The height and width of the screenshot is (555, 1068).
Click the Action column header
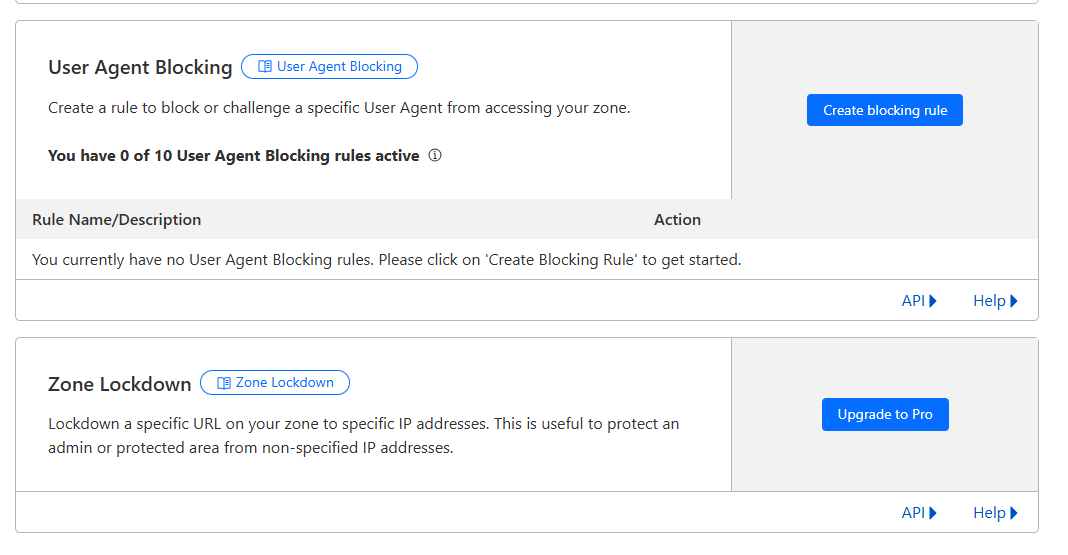tap(677, 220)
